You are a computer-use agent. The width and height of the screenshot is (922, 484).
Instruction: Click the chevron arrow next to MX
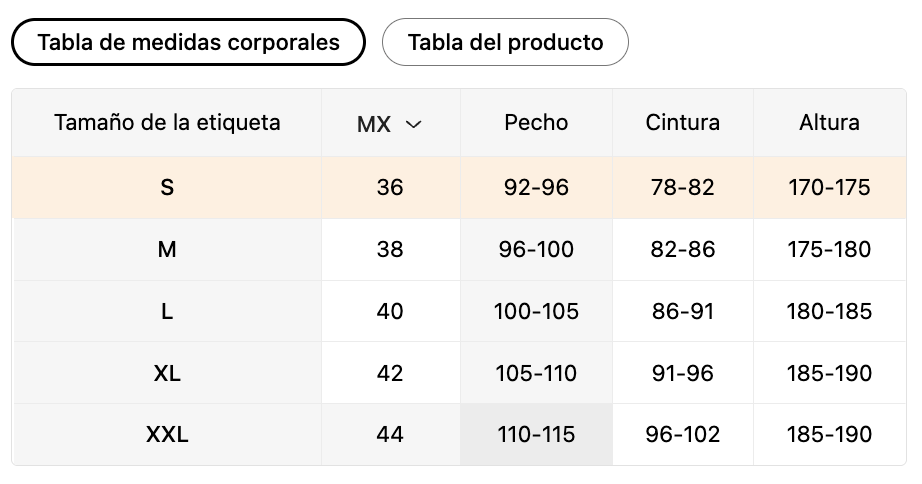414,124
